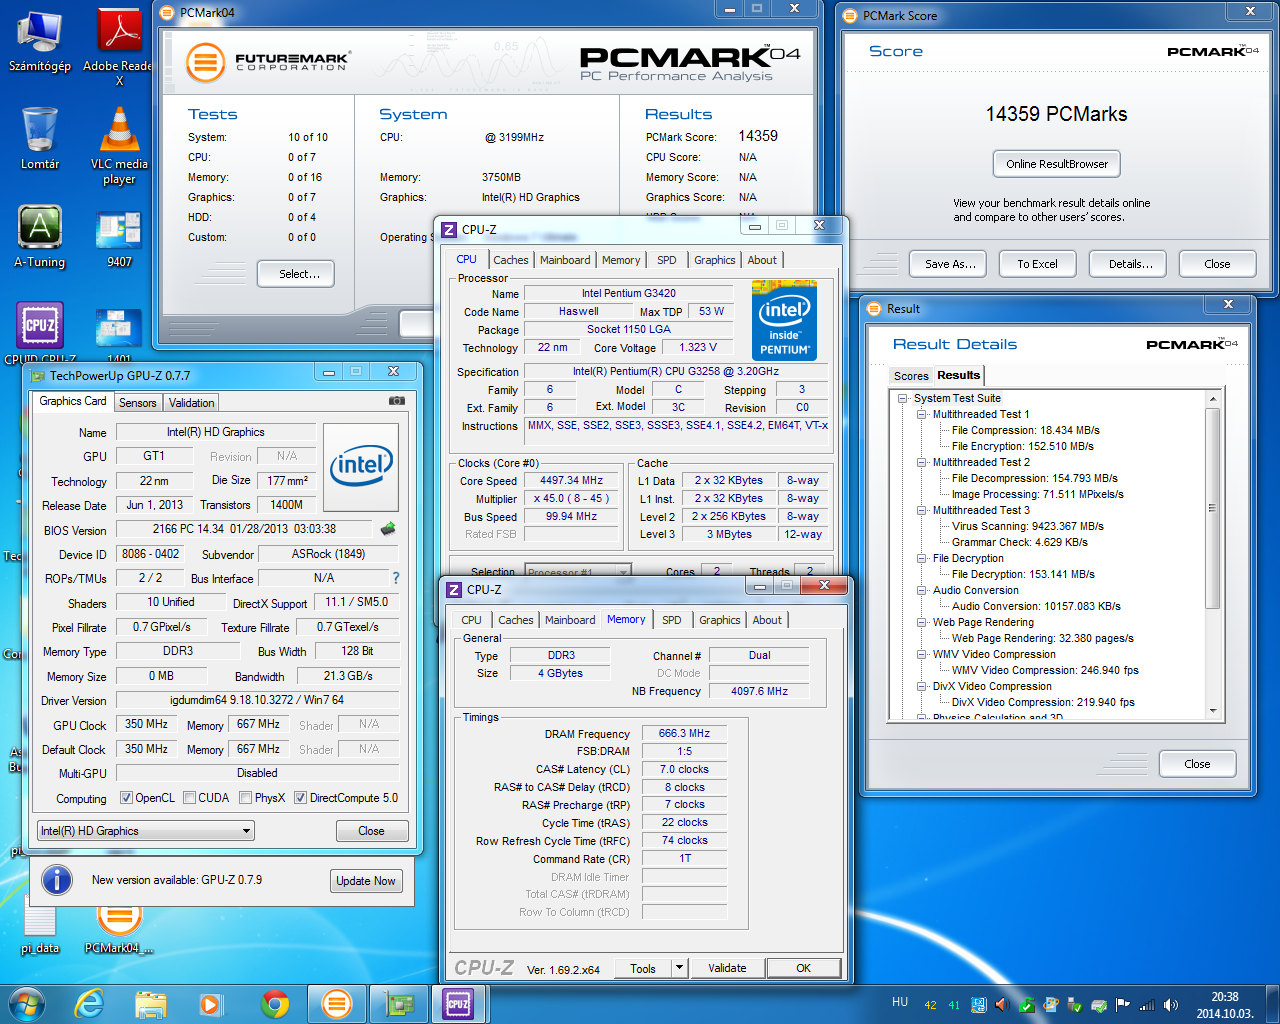Check the CUDA checkbox in GPU-Z
The width and height of the screenshot is (1280, 1024).
189,798
